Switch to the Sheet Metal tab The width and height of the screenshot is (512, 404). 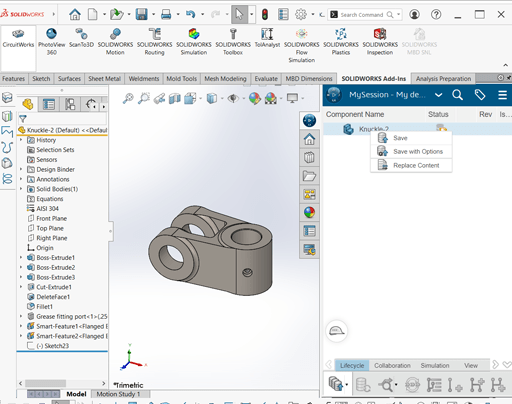104,79
